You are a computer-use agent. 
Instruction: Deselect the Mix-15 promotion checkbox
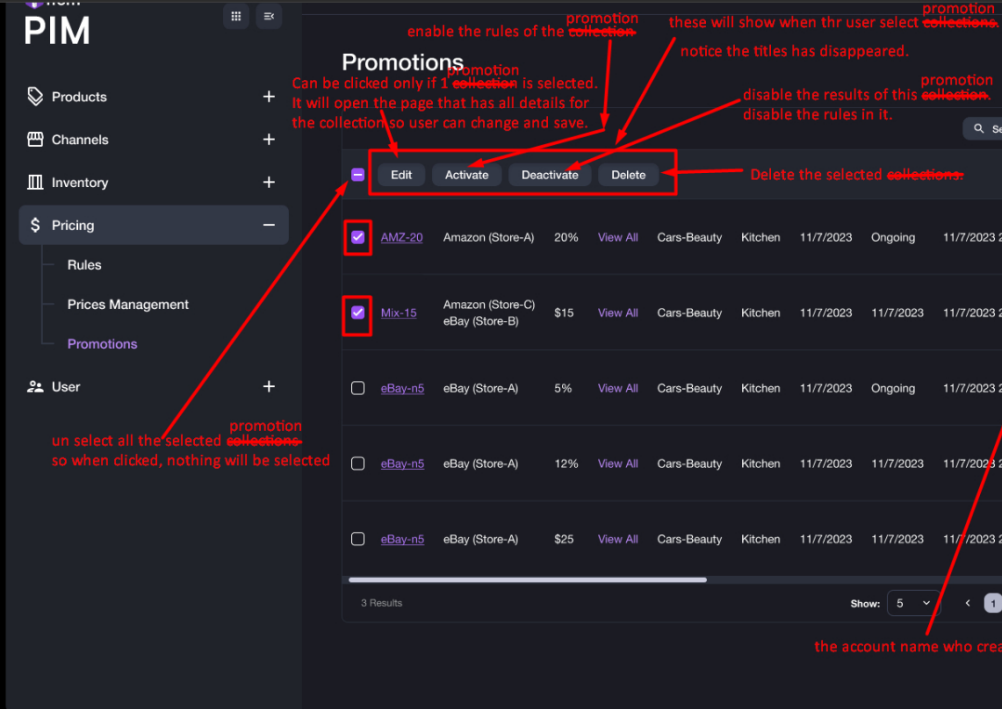click(x=357, y=313)
